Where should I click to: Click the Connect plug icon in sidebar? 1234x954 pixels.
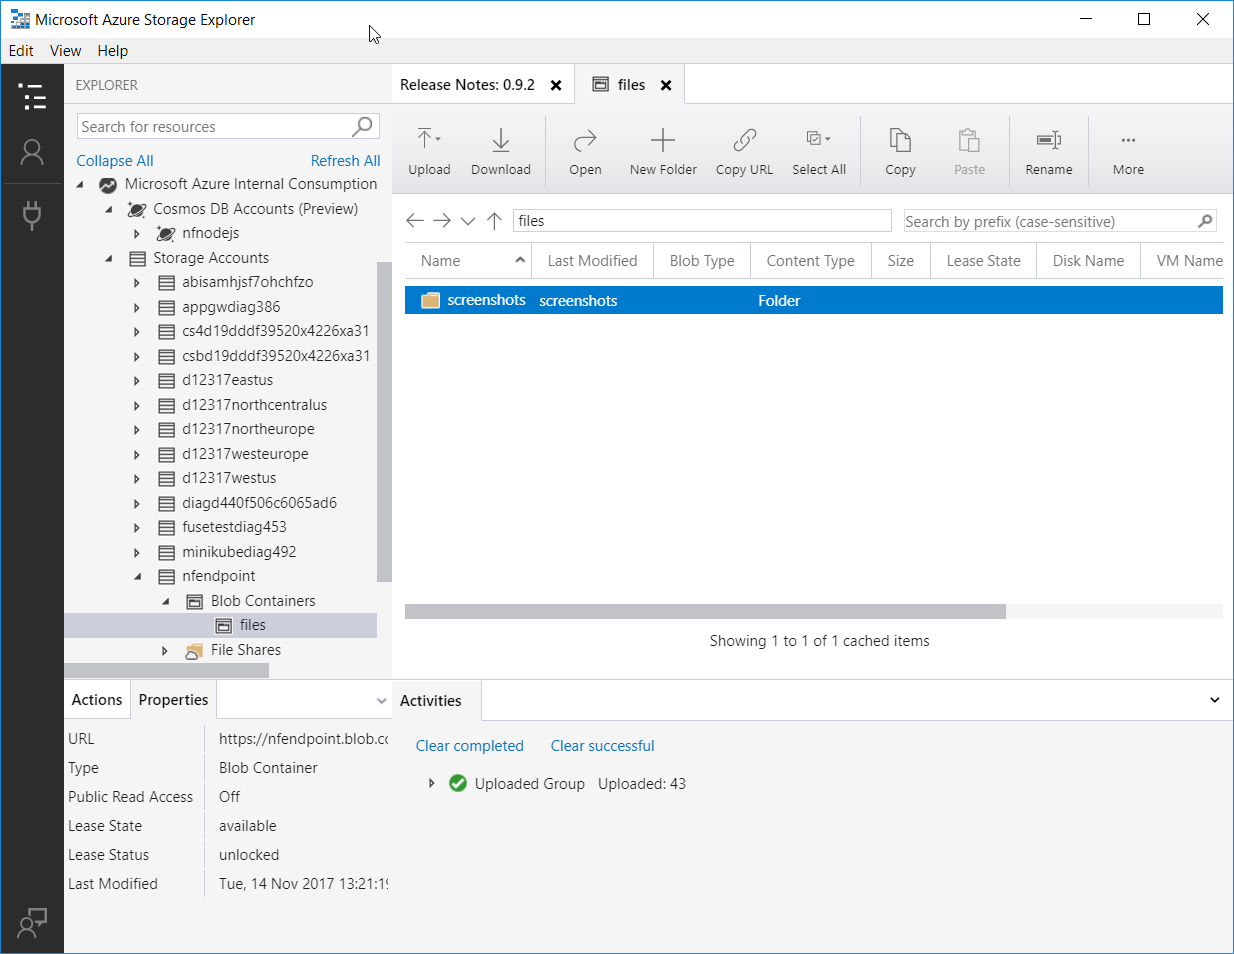[32, 215]
